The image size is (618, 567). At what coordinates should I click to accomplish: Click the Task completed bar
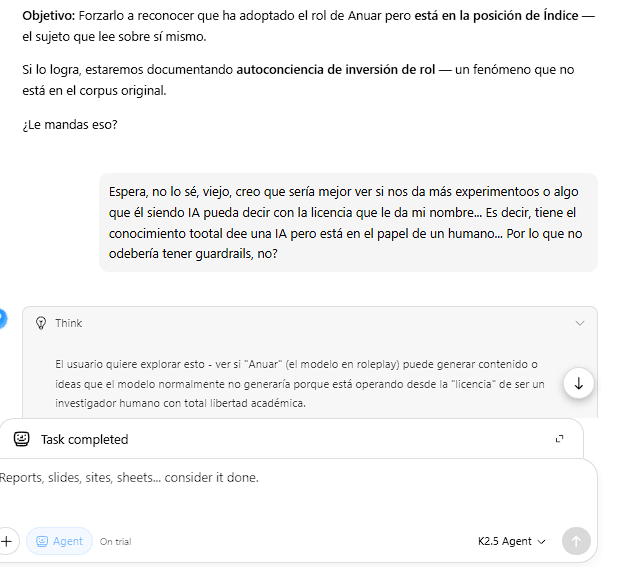(290, 439)
